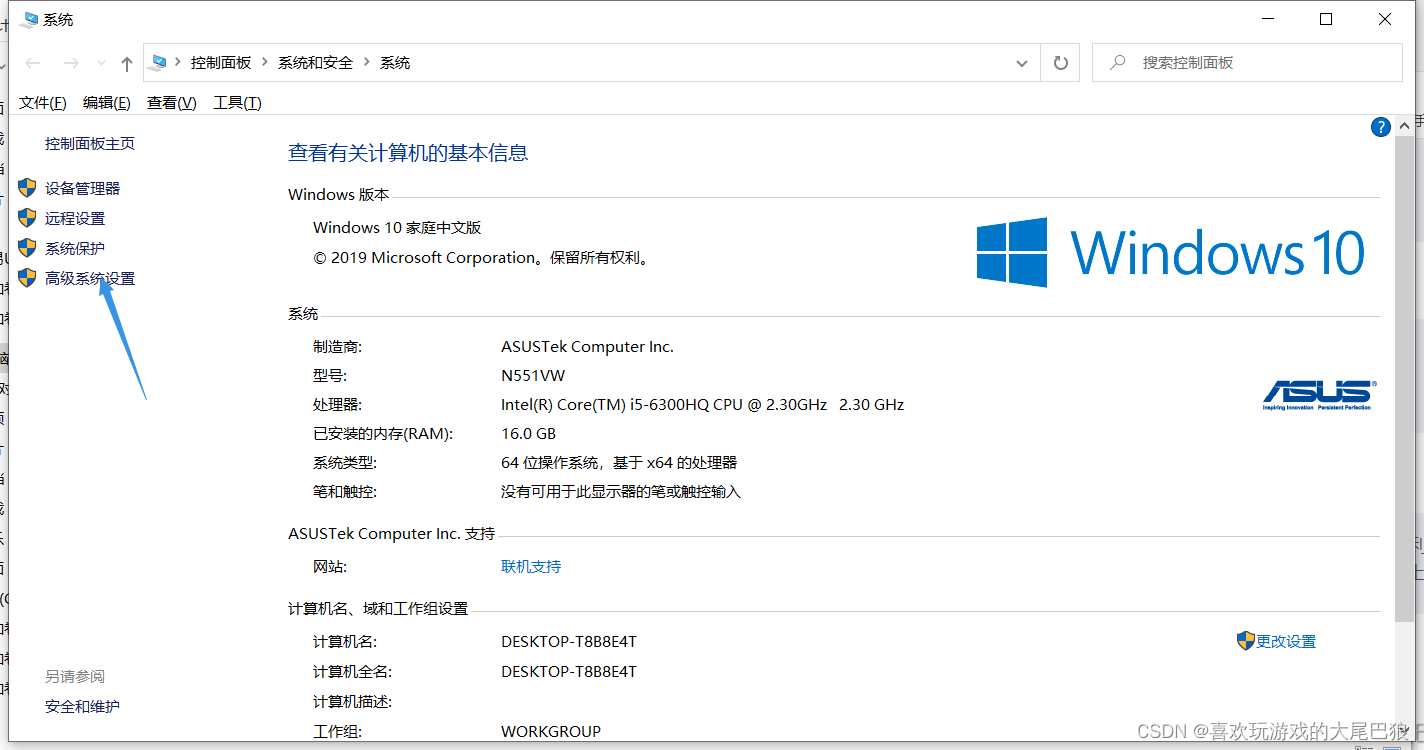Click processor value Intel(R) Core(TM) i5-6300HQ

[x=702, y=404]
